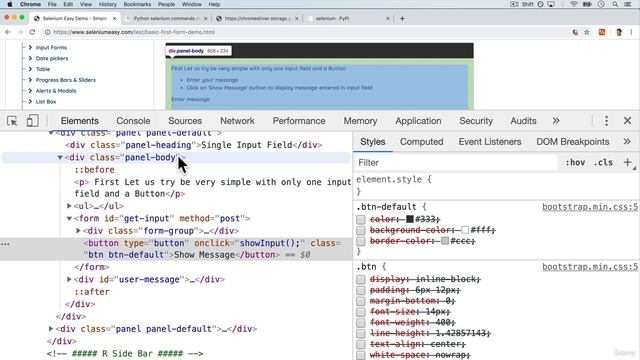Expand the form-group div node

point(78,231)
